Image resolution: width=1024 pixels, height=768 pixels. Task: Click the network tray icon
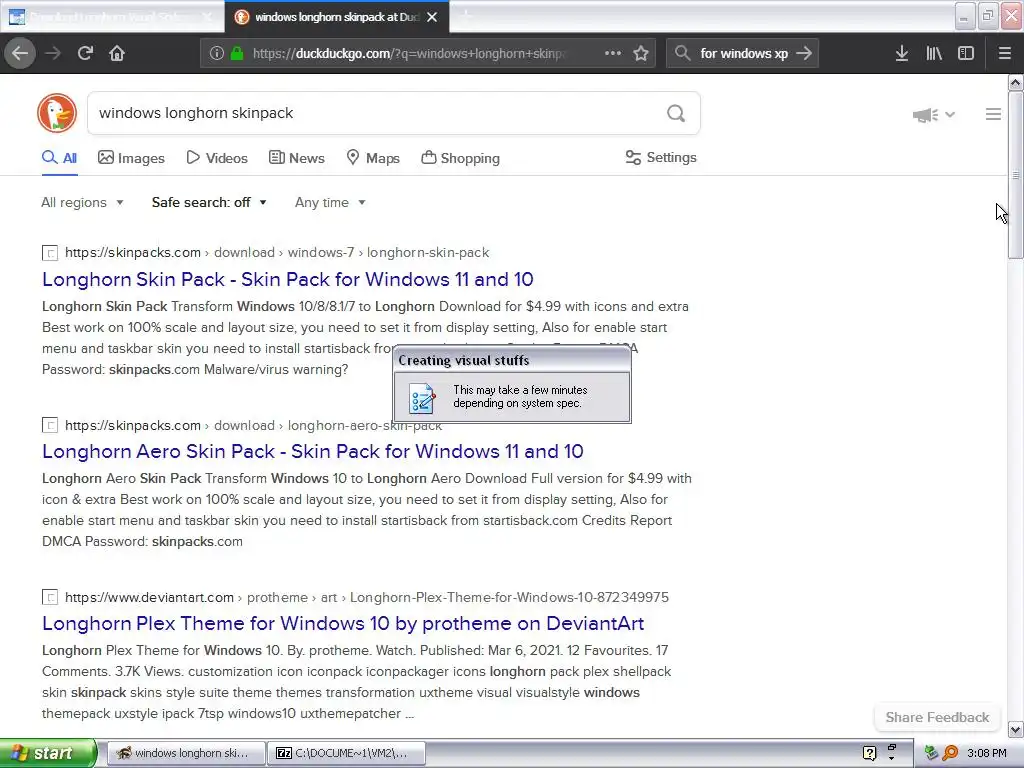pos(931,753)
